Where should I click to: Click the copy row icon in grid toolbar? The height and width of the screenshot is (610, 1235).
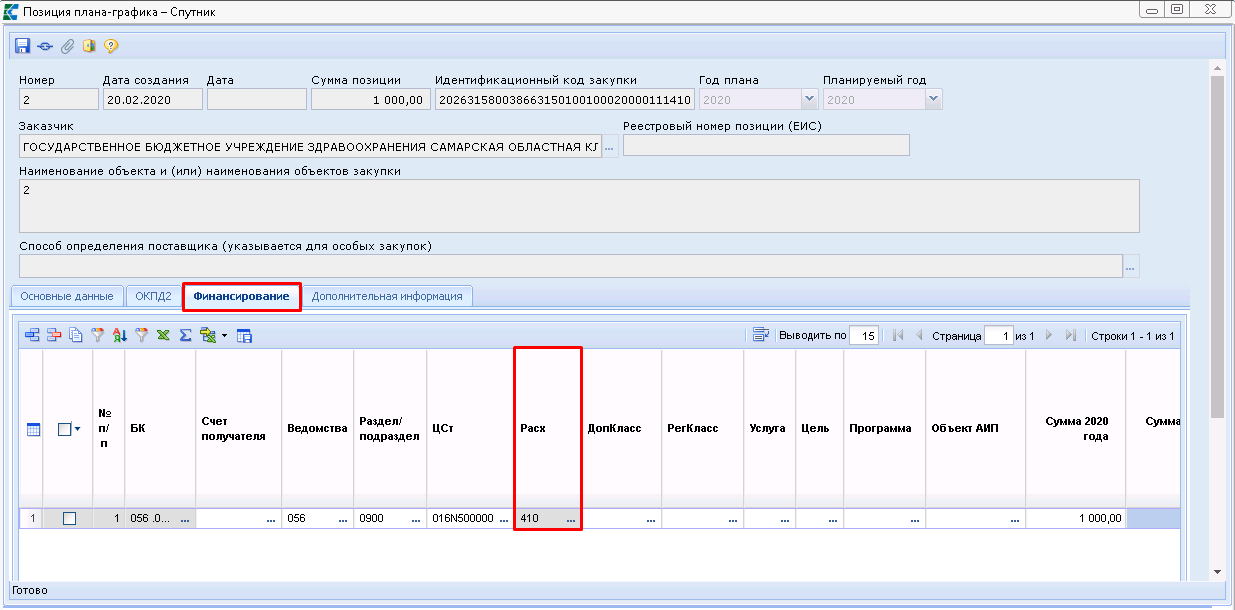(75, 336)
